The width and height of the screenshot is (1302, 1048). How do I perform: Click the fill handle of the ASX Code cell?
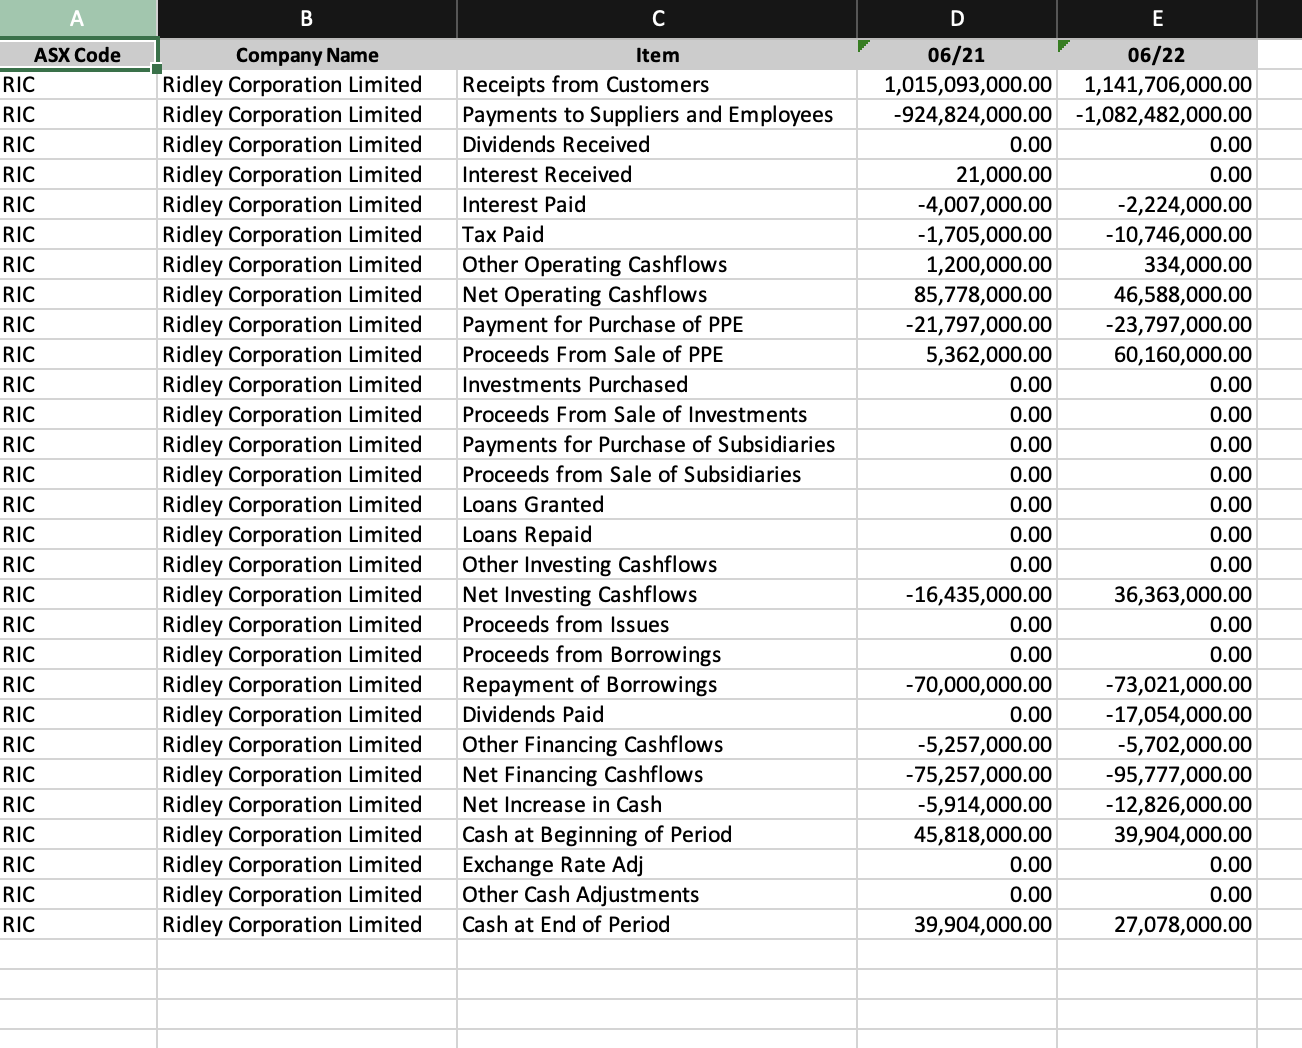point(156,67)
